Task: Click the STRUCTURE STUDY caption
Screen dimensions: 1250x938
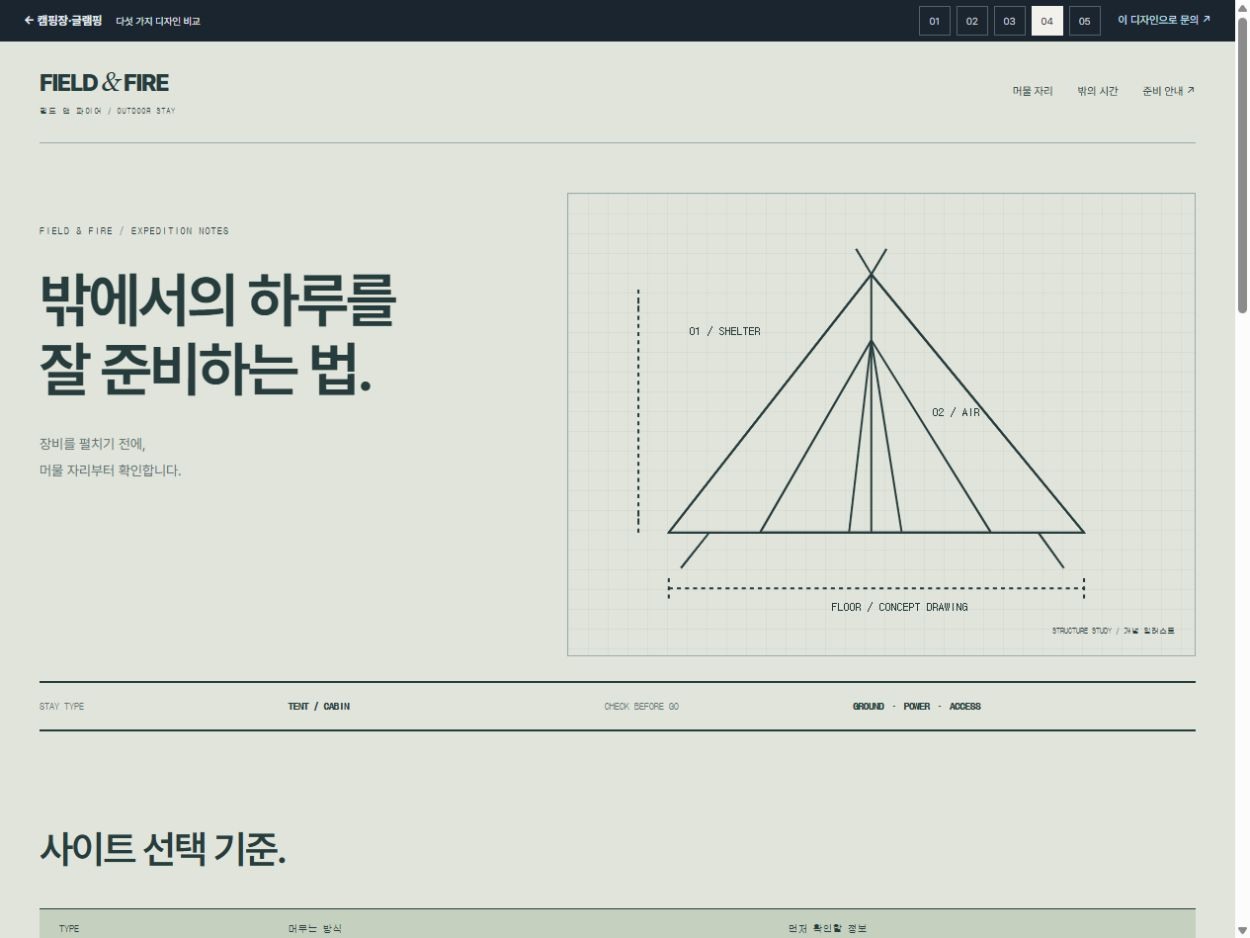Action: coord(1113,631)
